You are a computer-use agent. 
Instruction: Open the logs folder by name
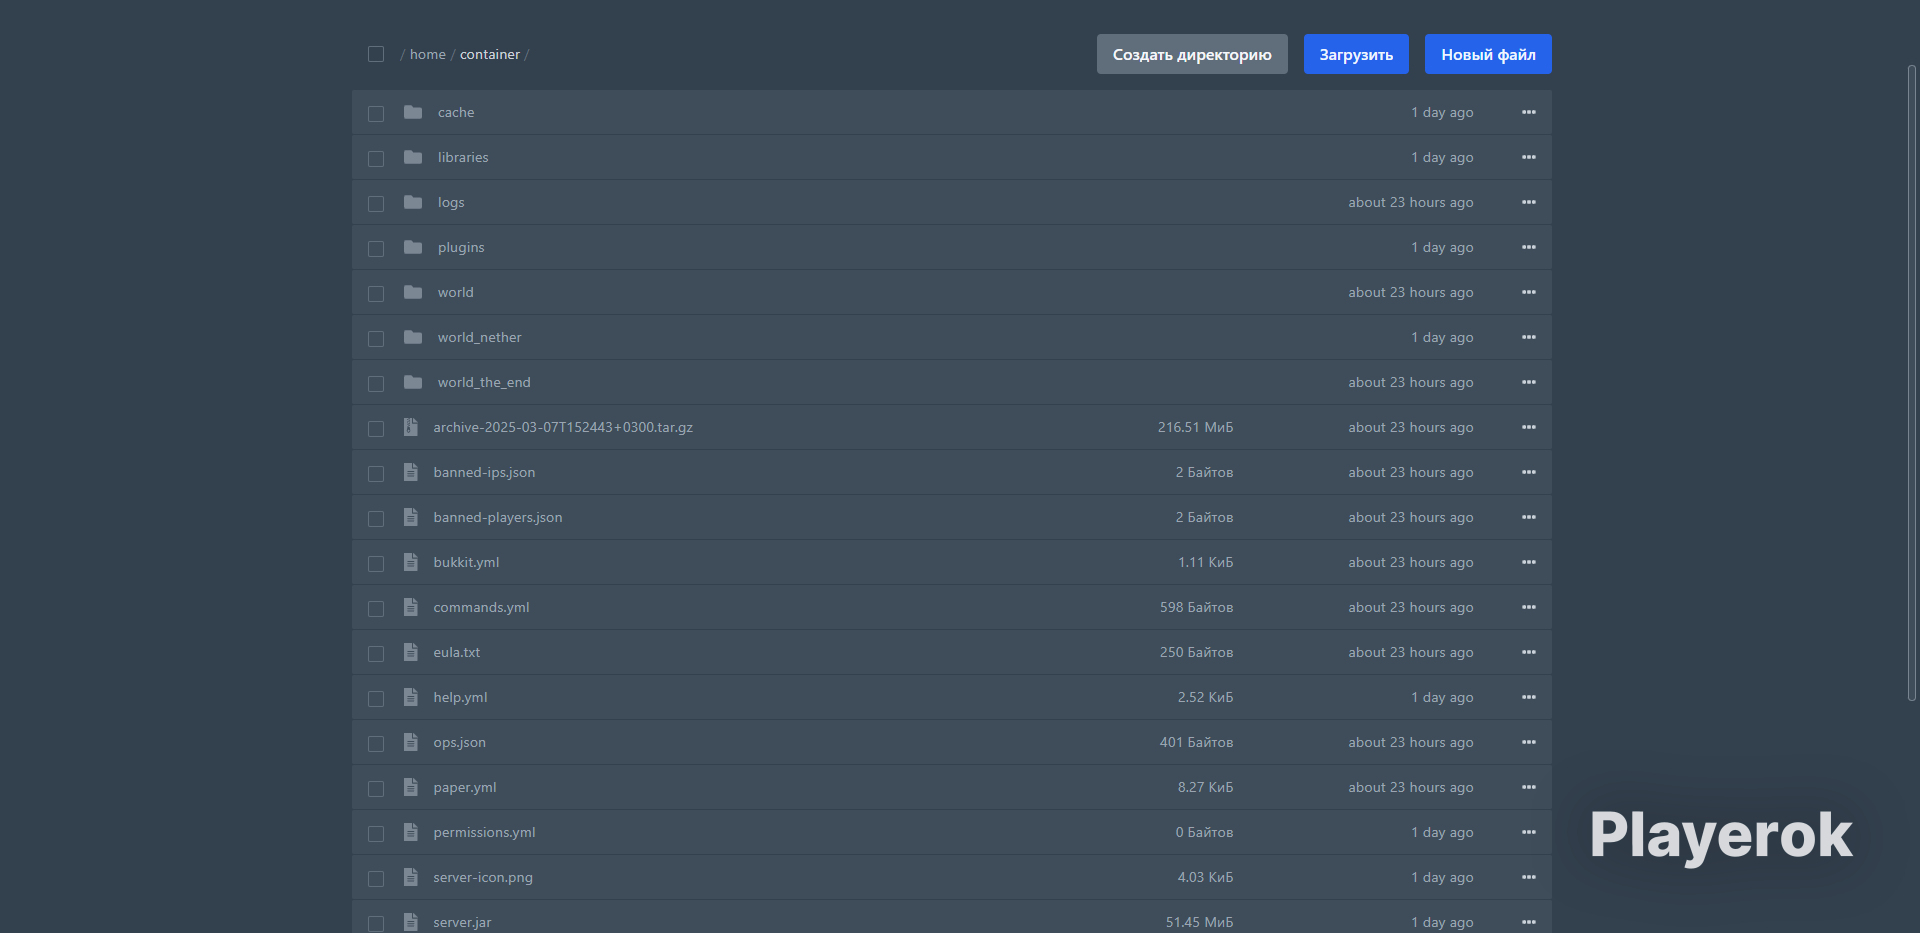[451, 202]
